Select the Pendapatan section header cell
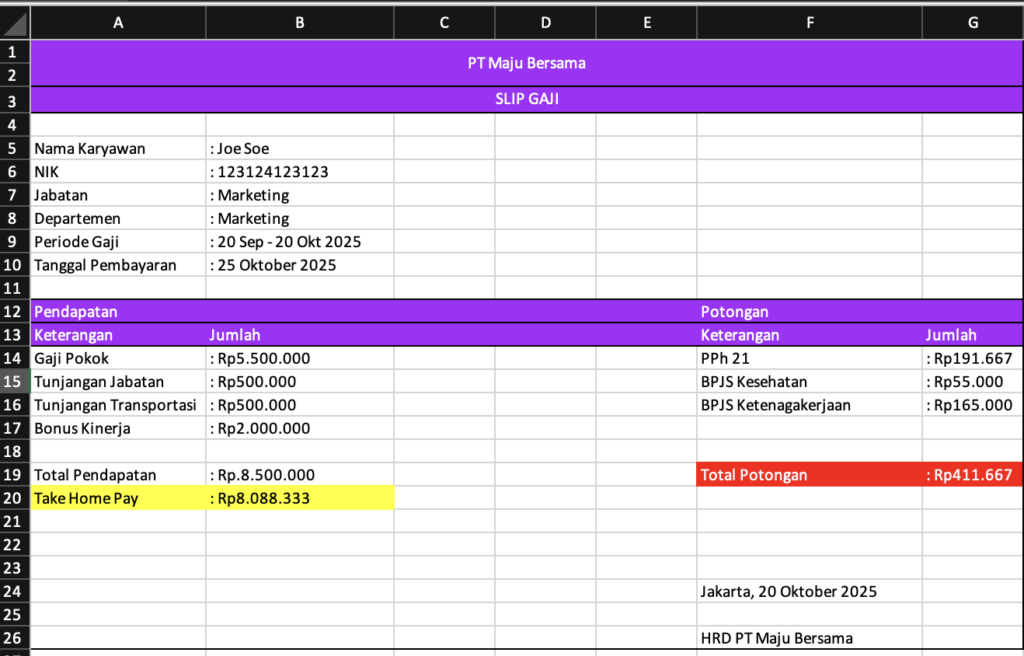This screenshot has width=1024, height=656. click(118, 312)
